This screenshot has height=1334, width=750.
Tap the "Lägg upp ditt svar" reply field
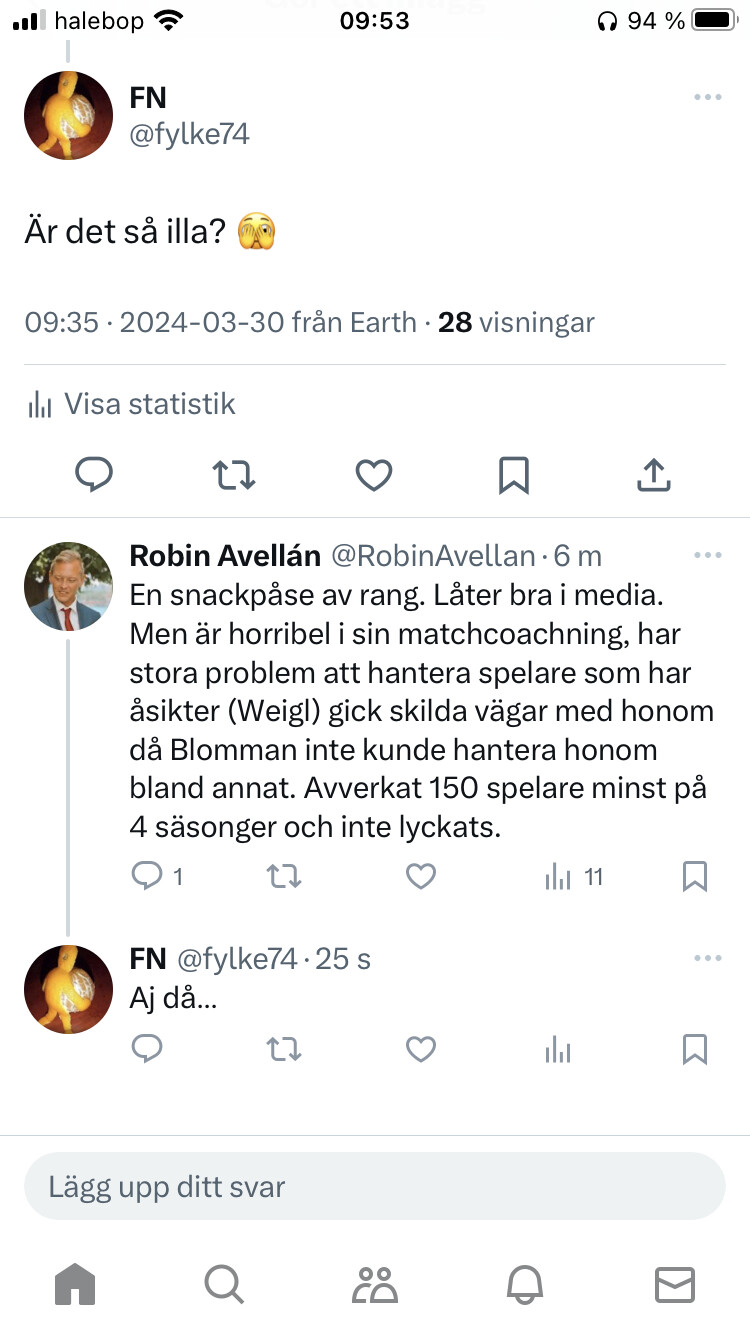tap(374, 1187)
